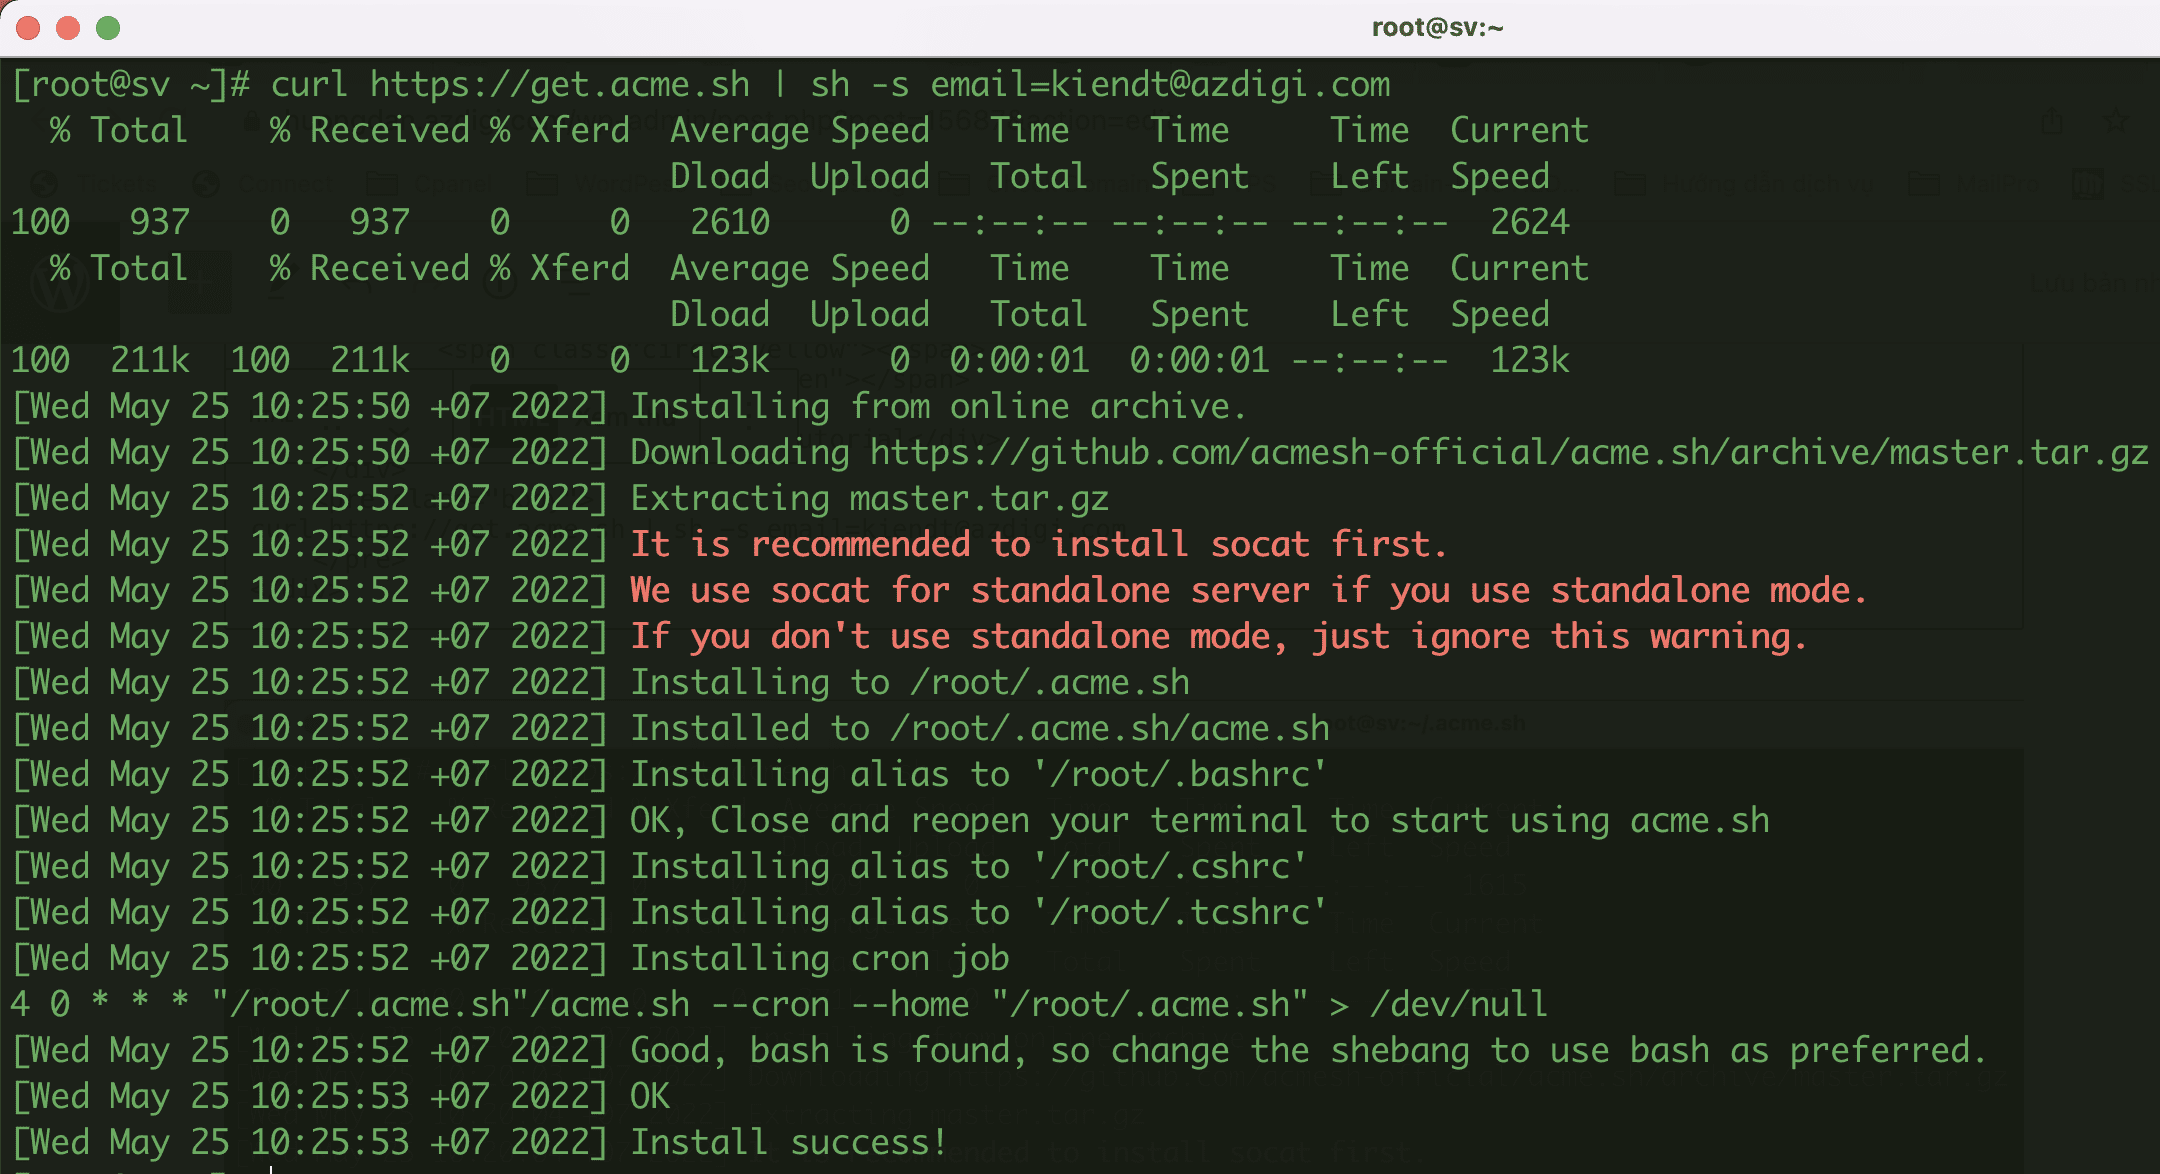Click the 'Install success!' message
2160x1174 pixels.
tap(788, 1143)
